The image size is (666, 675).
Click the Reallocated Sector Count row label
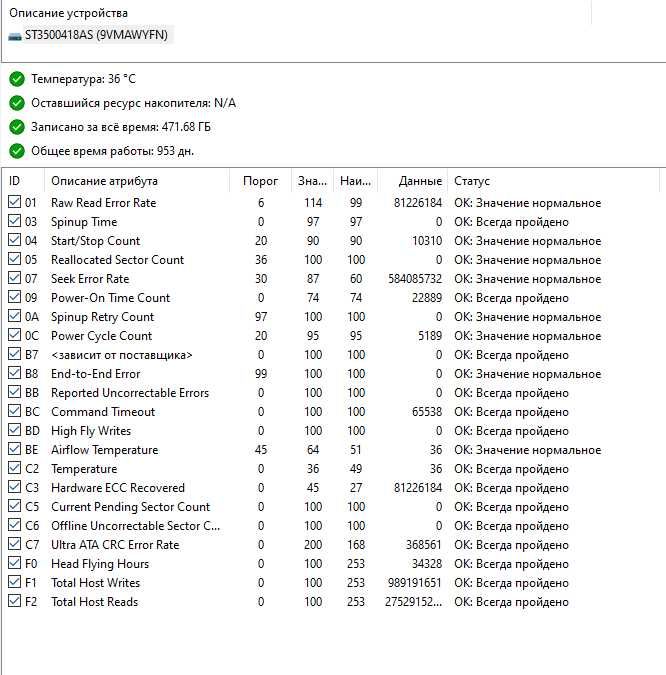117,260
